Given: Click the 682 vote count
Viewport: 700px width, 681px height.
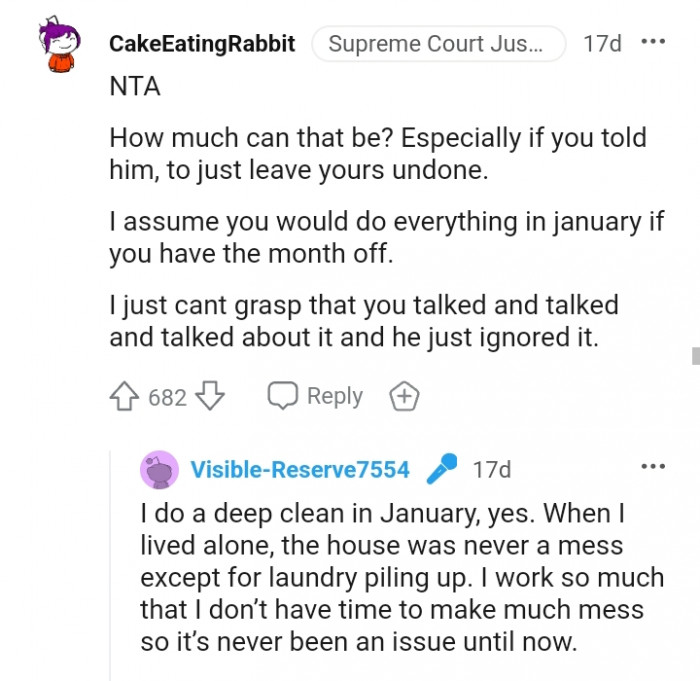Looking at the screenshot, I should [167, 398].
